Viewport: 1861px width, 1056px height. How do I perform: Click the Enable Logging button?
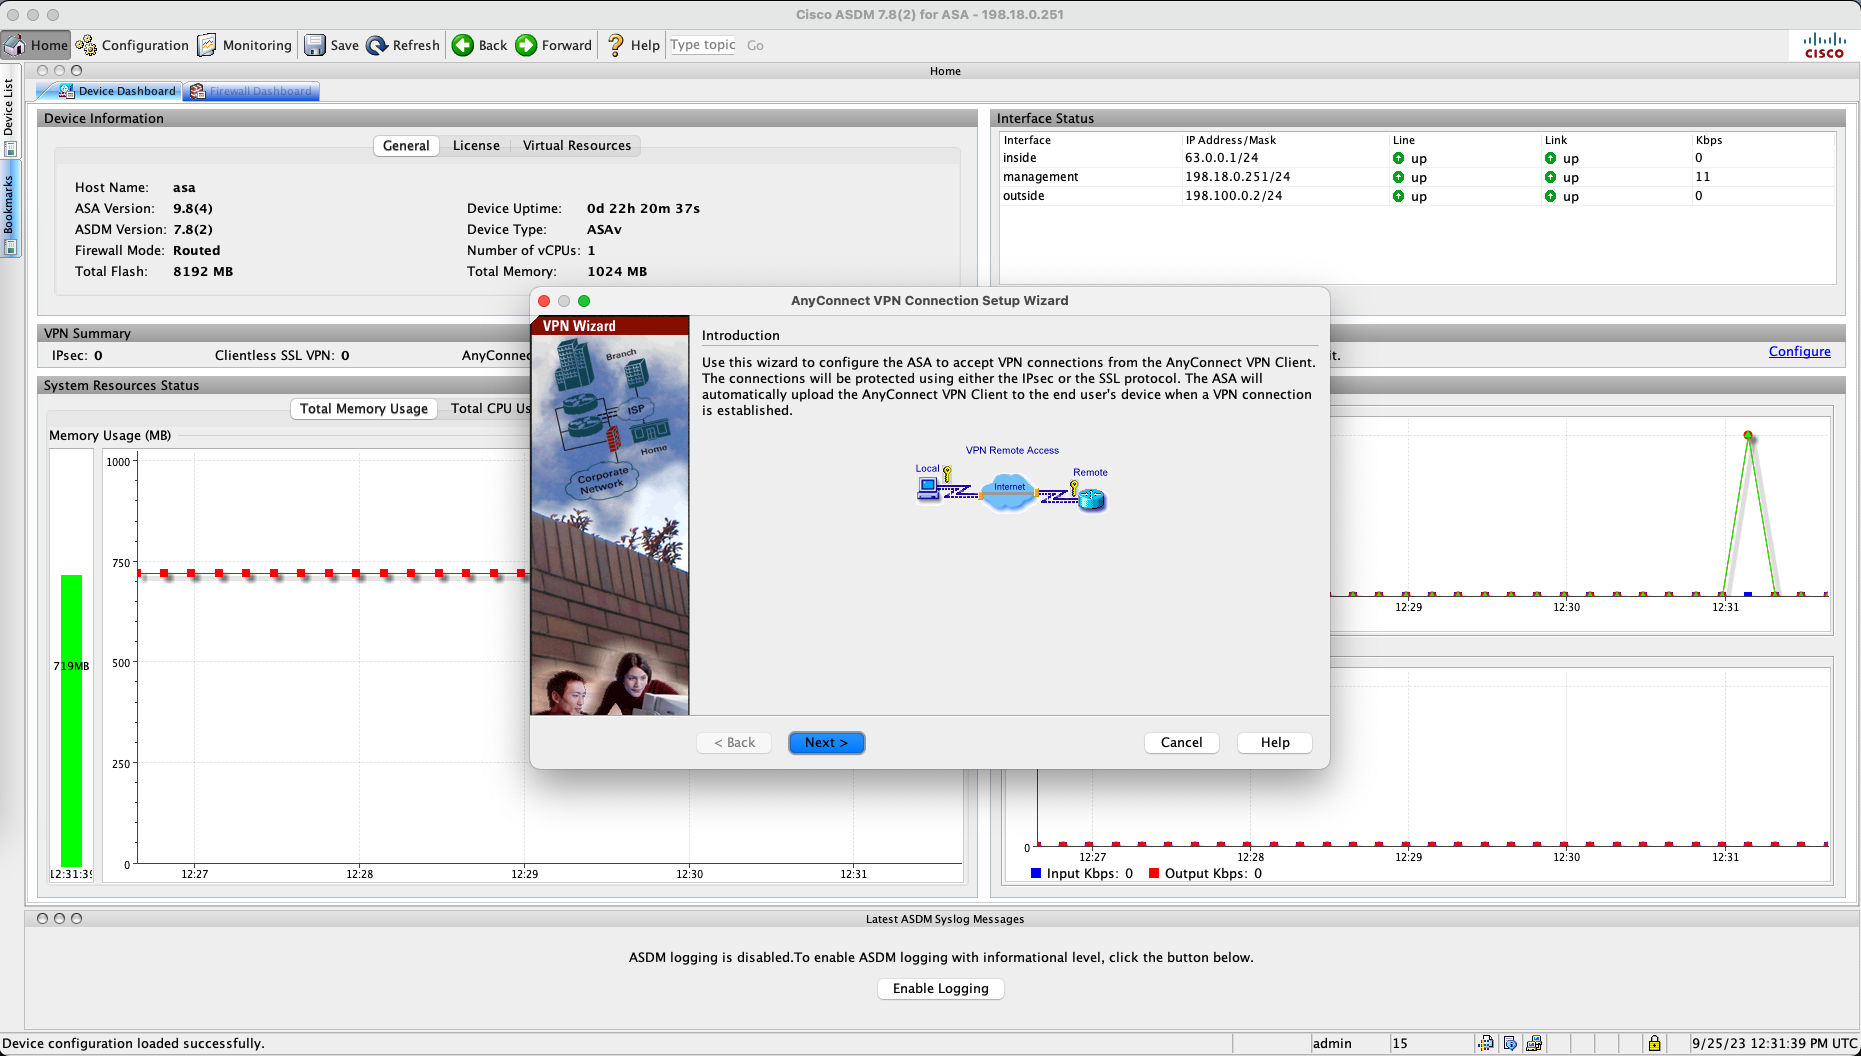940,989
